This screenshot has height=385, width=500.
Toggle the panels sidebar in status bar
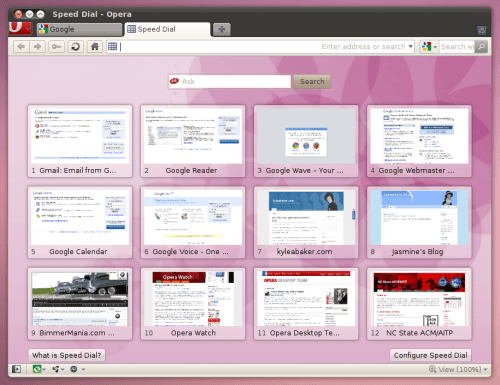(x=16, y=369)
